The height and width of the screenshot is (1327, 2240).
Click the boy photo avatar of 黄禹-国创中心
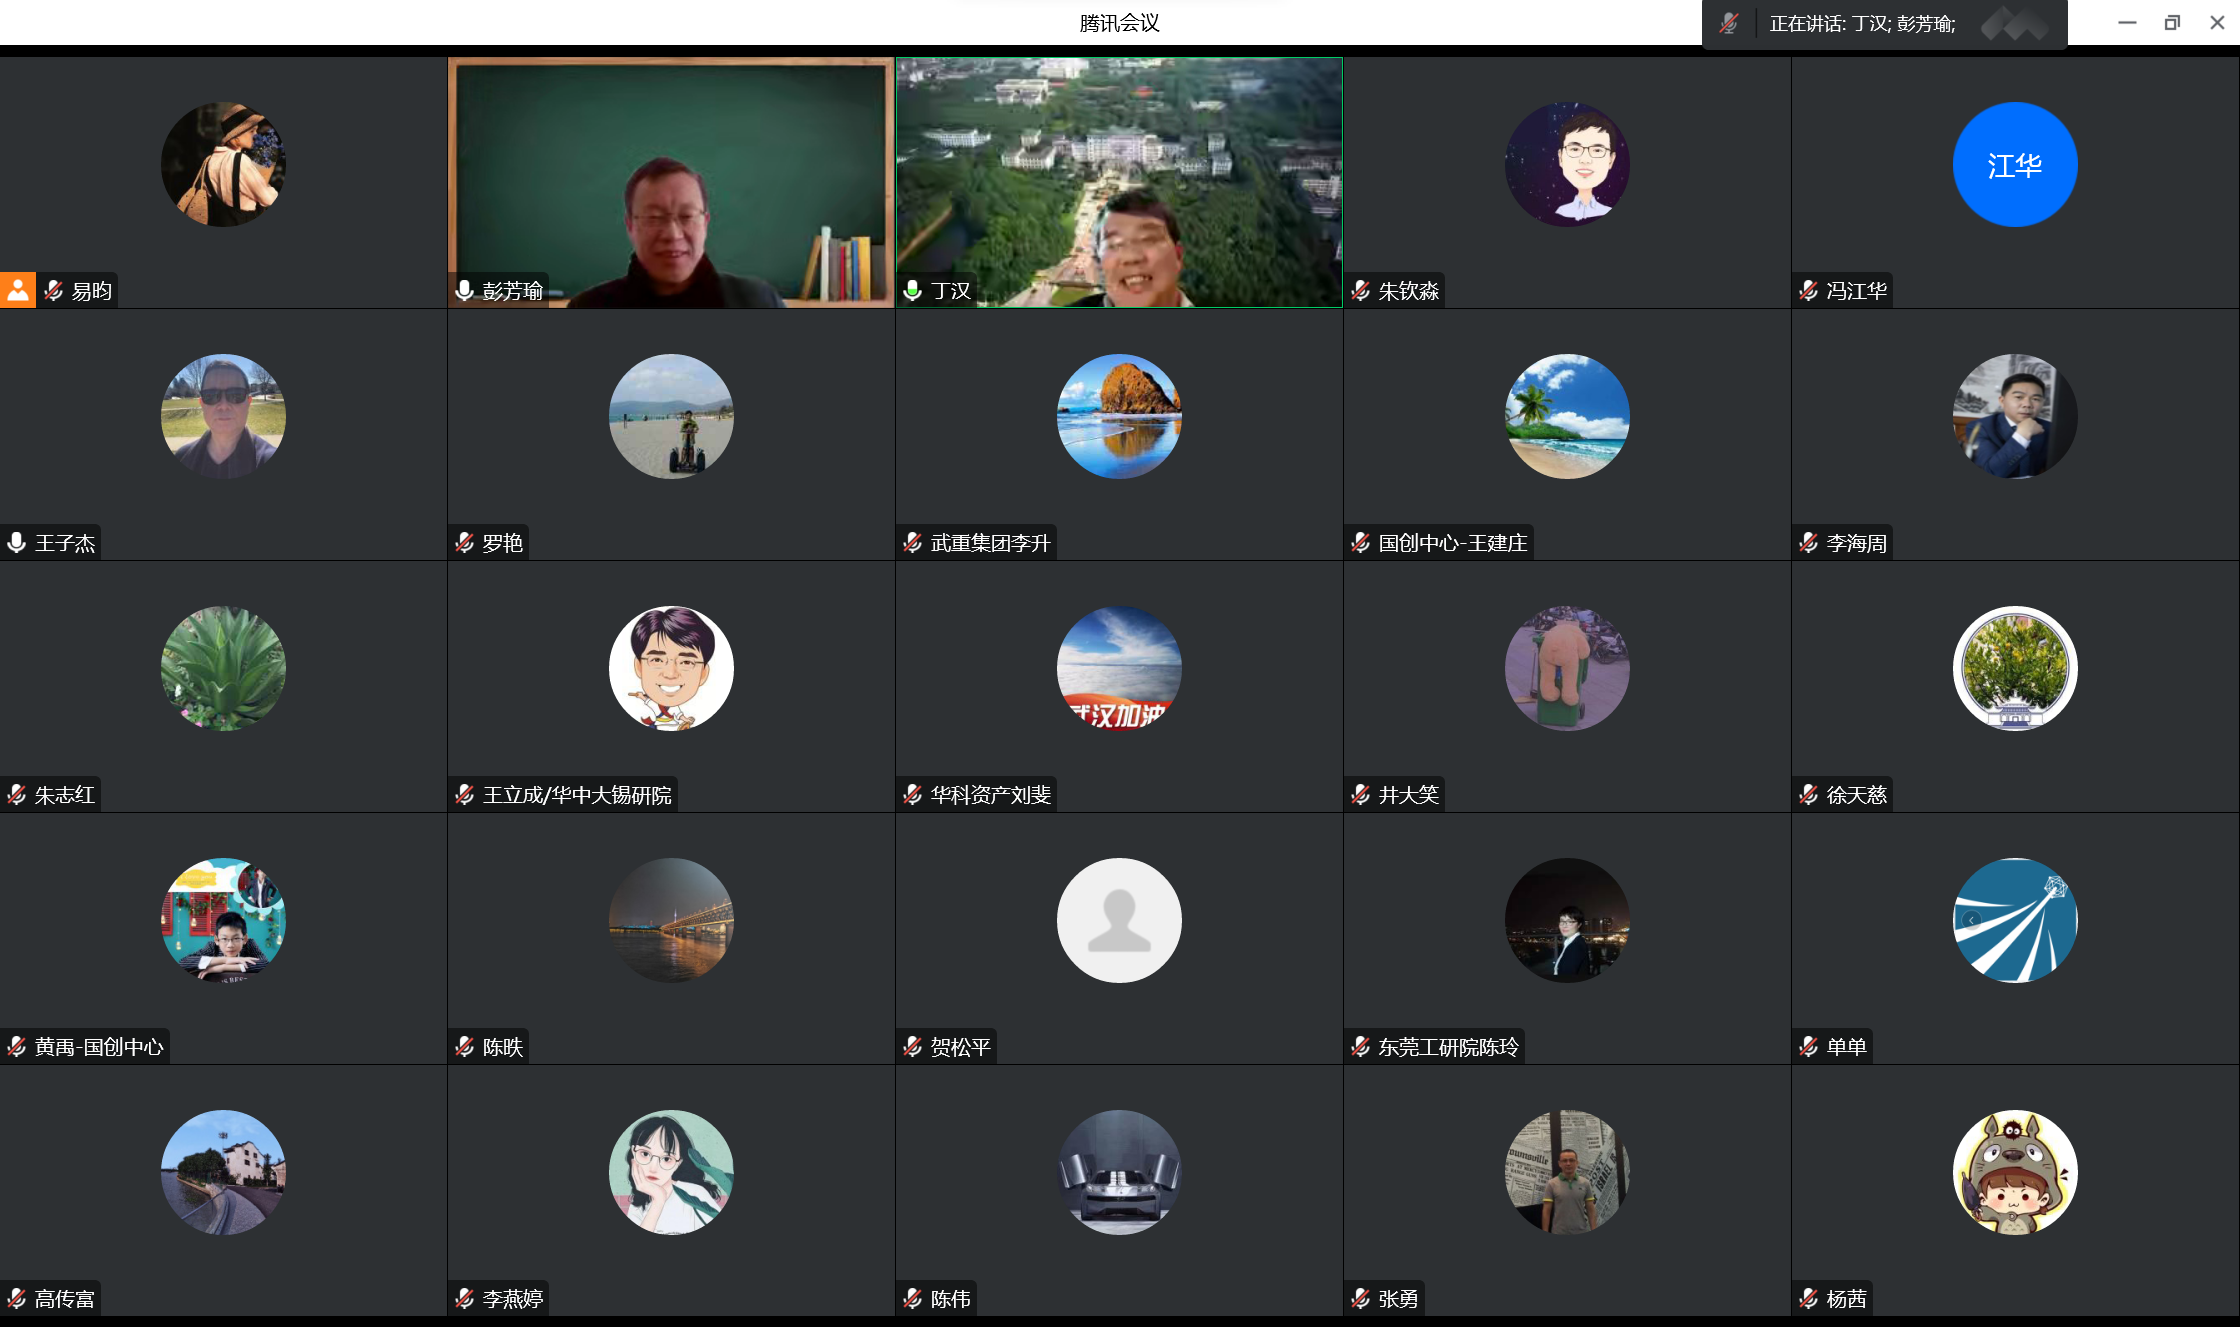(223, 920)
